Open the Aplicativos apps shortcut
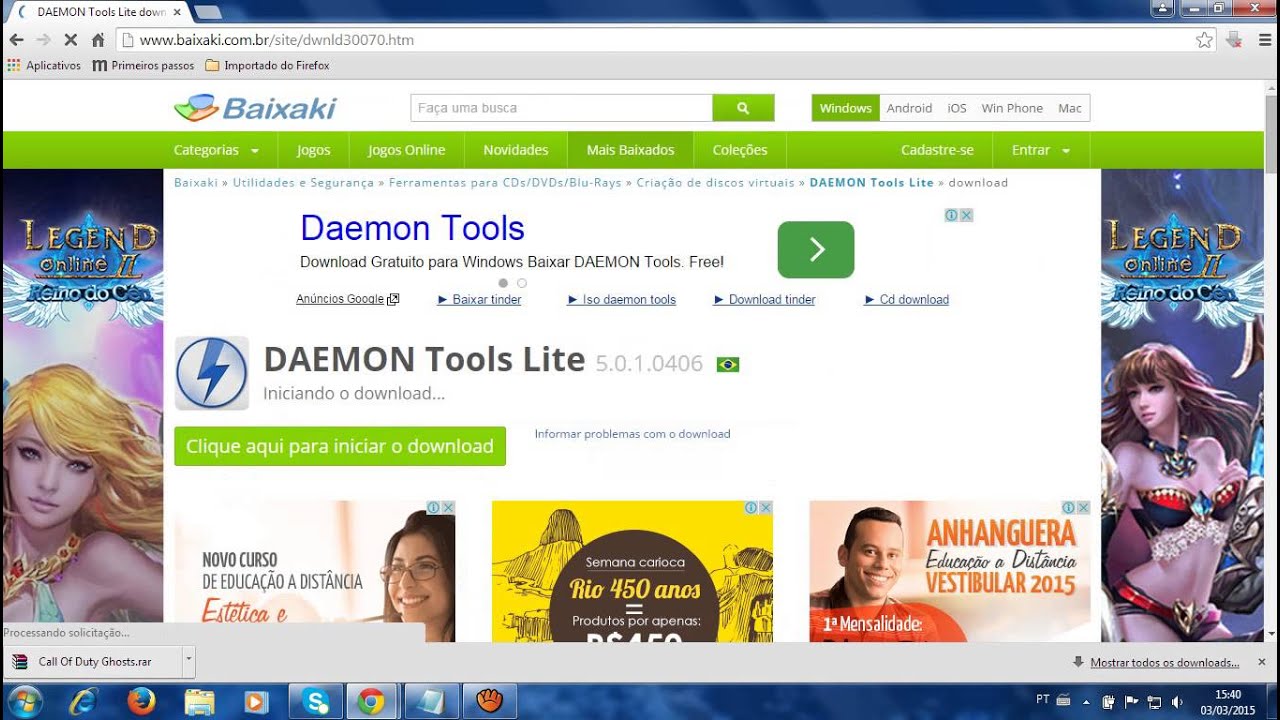The image size is (1280, 720). tap(44, 65)
